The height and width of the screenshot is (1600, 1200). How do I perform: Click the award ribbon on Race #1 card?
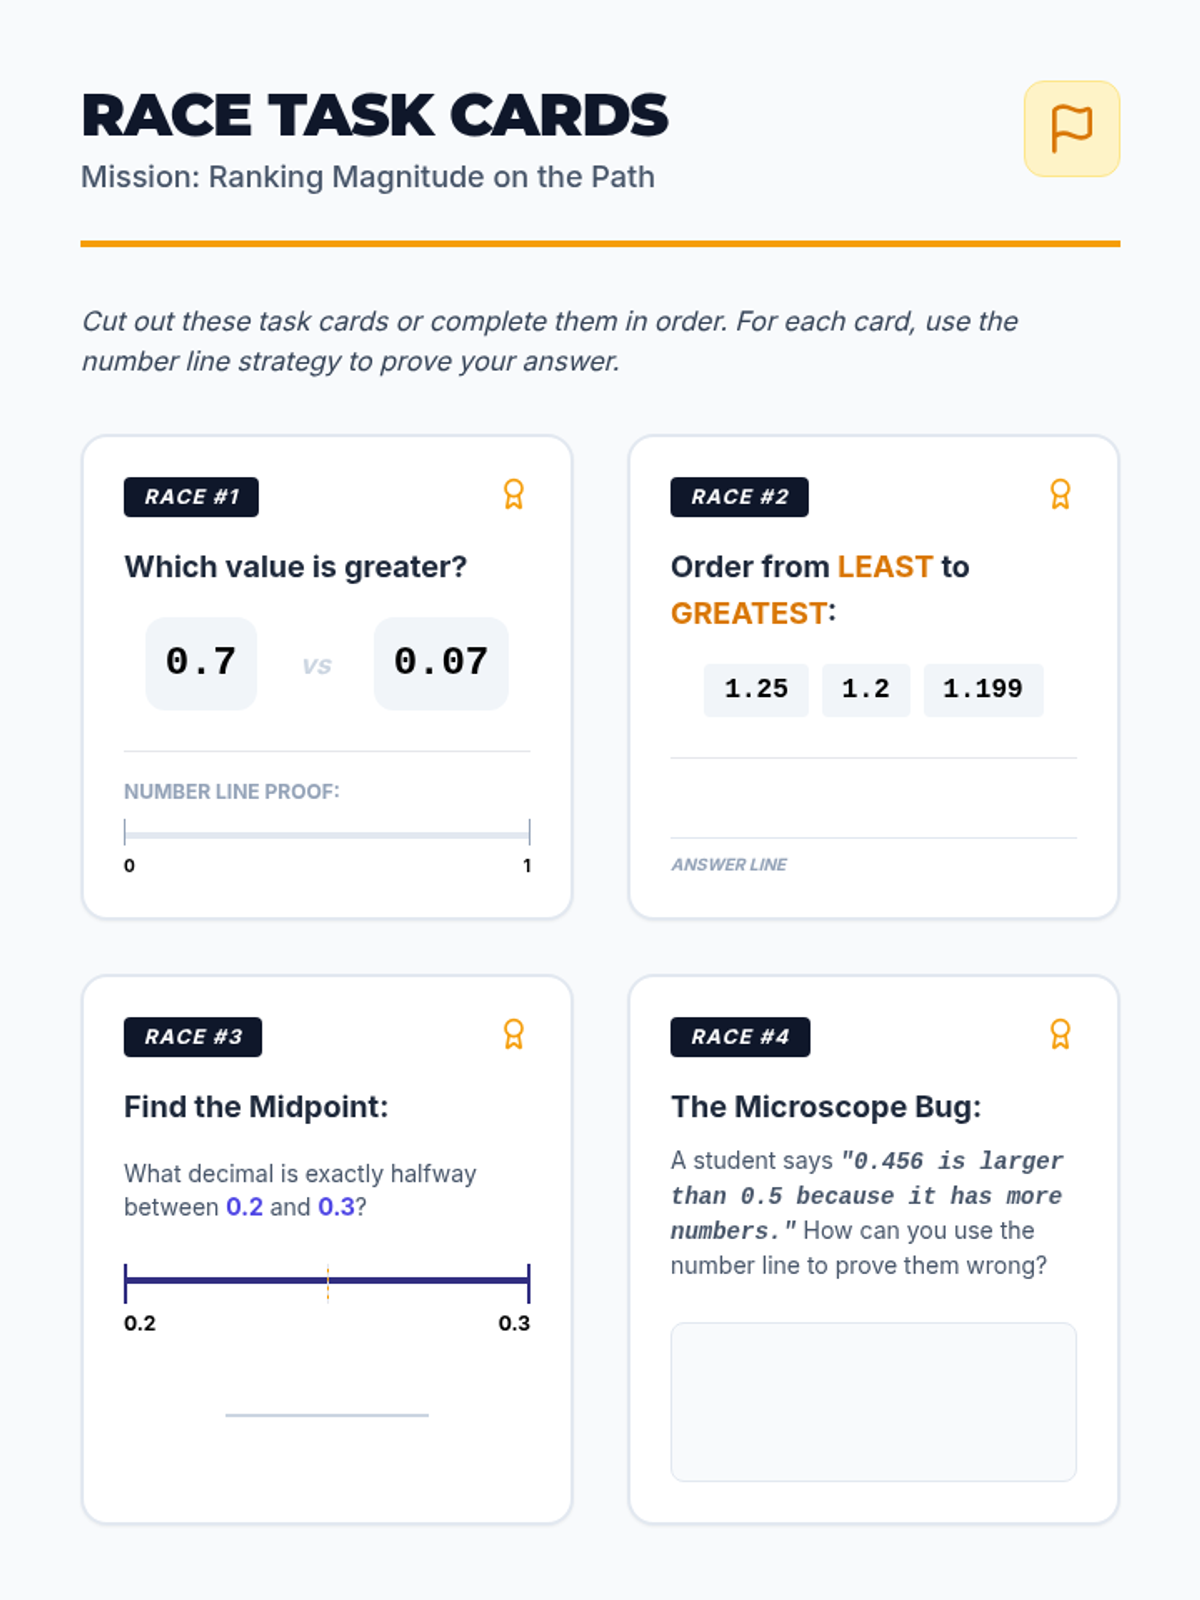[x=513, y=494]
